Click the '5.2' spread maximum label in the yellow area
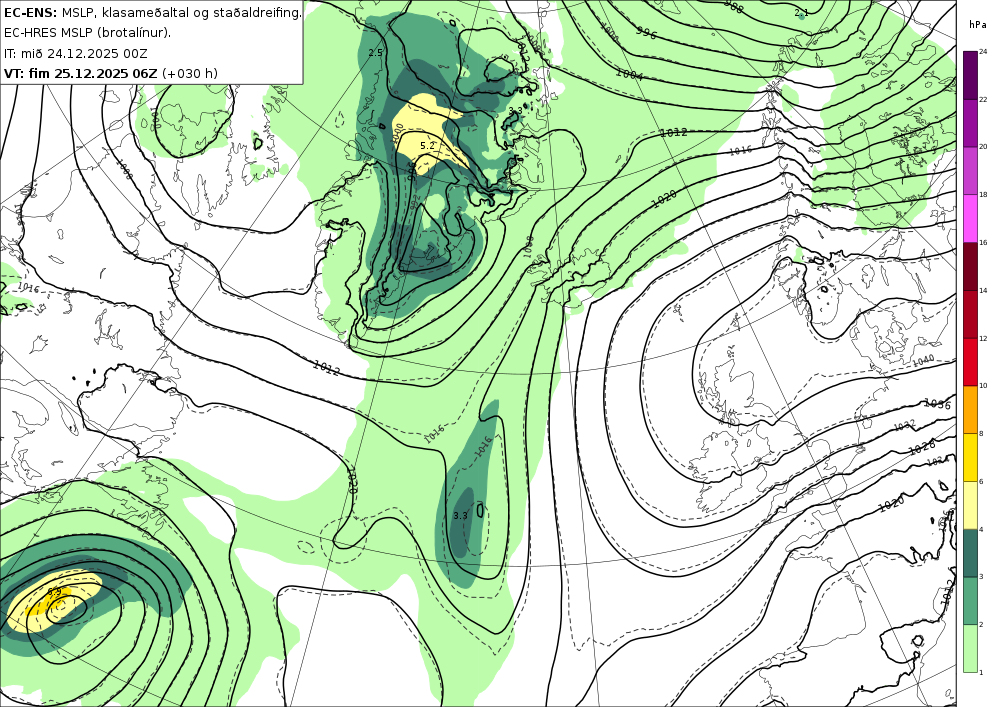The height and width of the screenshot is (707, 1000). coord(427,146)
